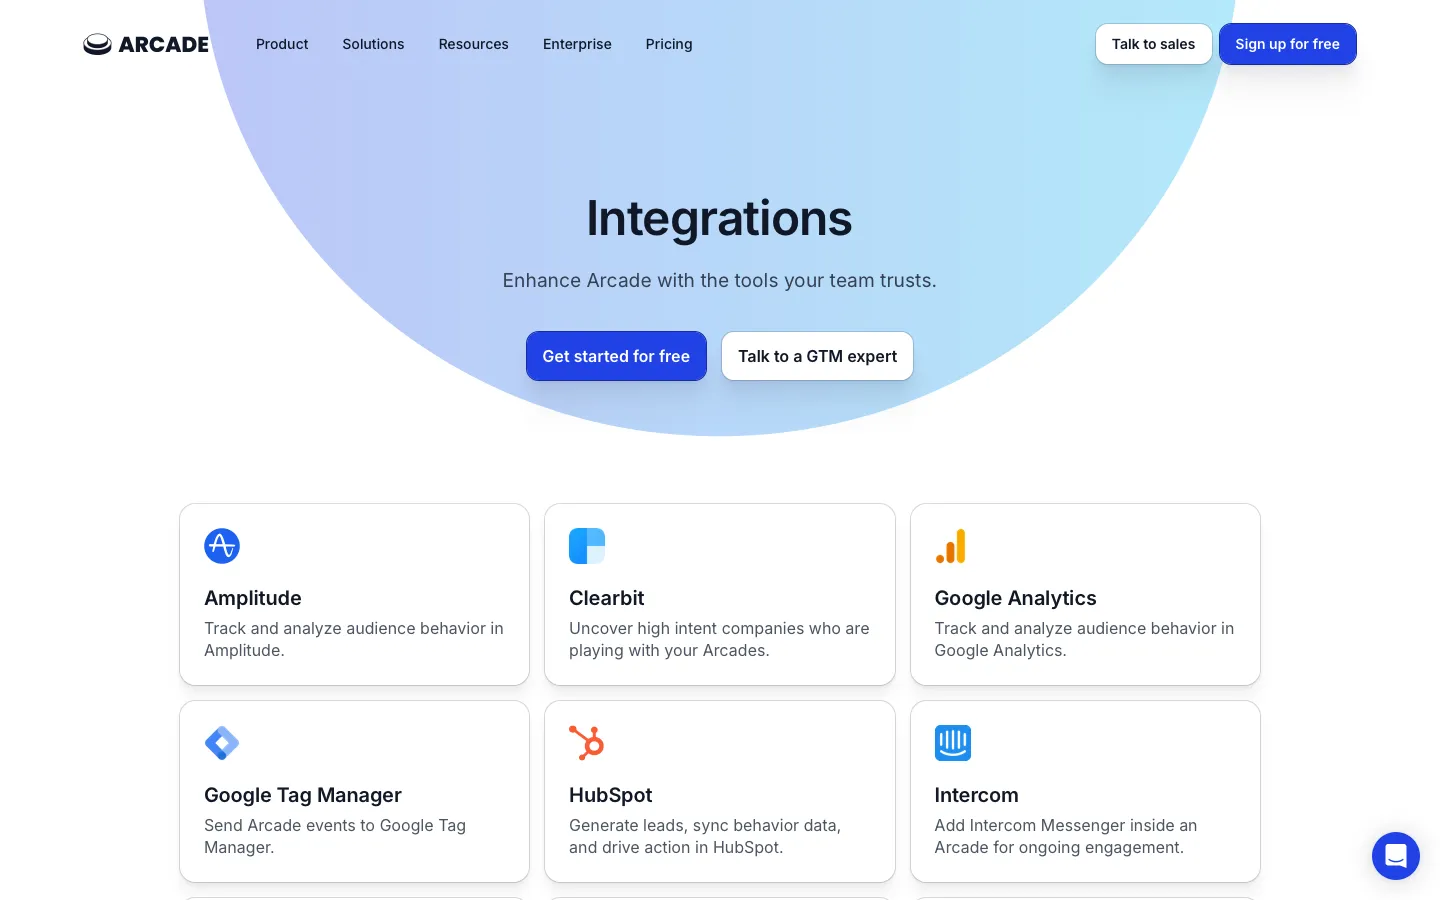Click Get started for free button
Image resolution: width=1440 pixels, height=900 pixels.
point(616,356)
